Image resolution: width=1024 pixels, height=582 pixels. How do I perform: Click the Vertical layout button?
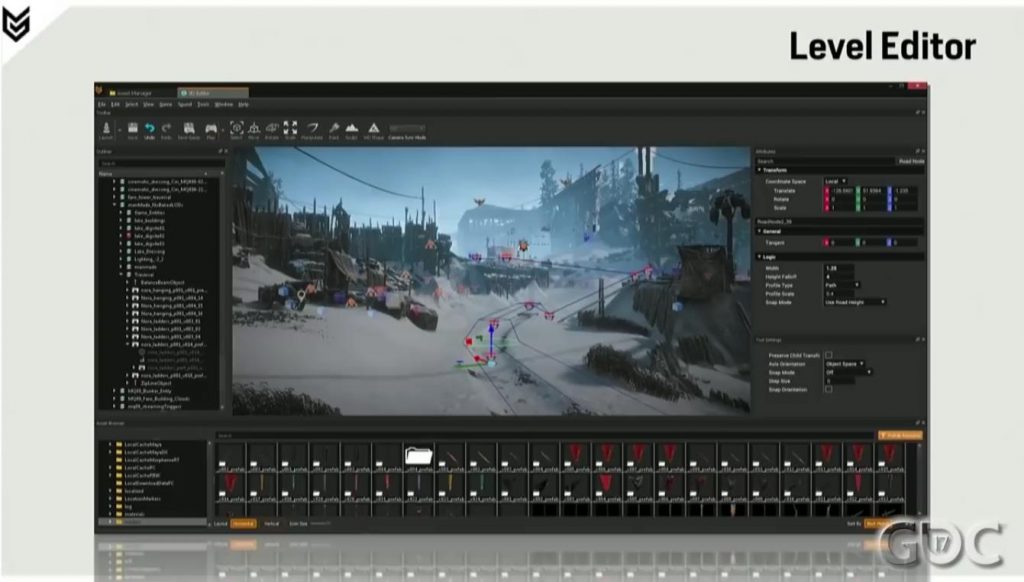[x=272, y=524]
